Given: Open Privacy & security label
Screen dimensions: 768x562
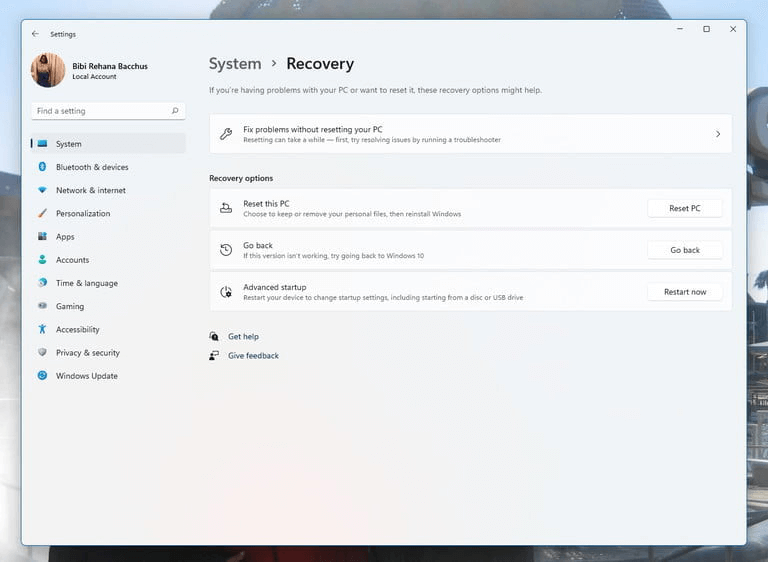Looking at the screenshot, I should [88, 353].
